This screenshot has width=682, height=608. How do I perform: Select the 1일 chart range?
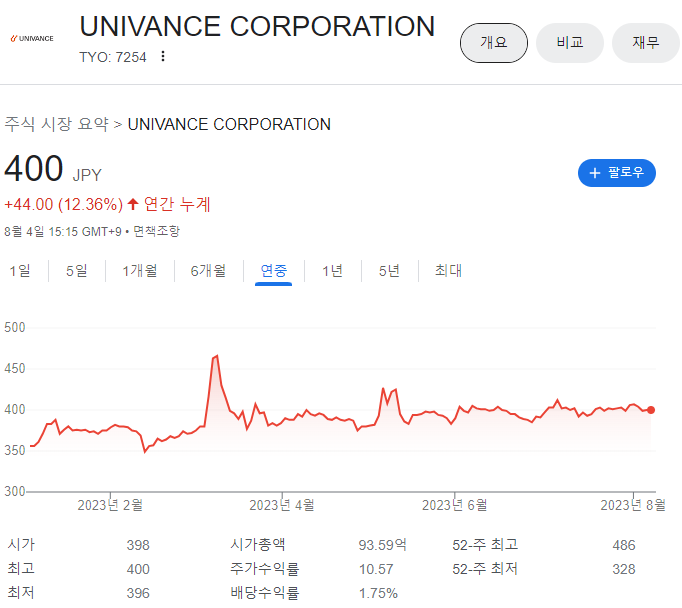pos(20,271)
